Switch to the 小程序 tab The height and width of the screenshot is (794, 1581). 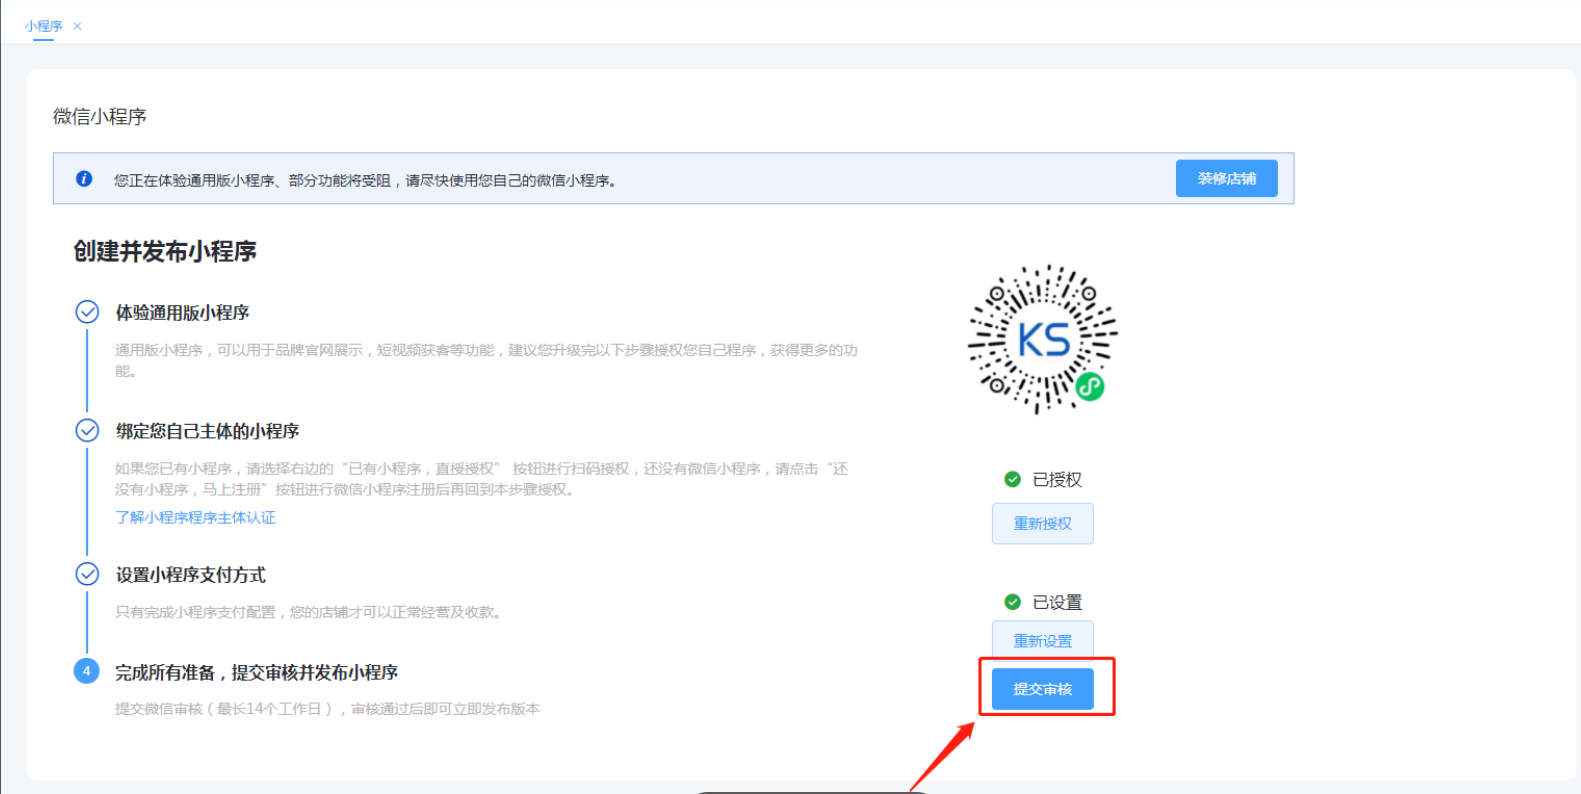[x=44, y=26]
